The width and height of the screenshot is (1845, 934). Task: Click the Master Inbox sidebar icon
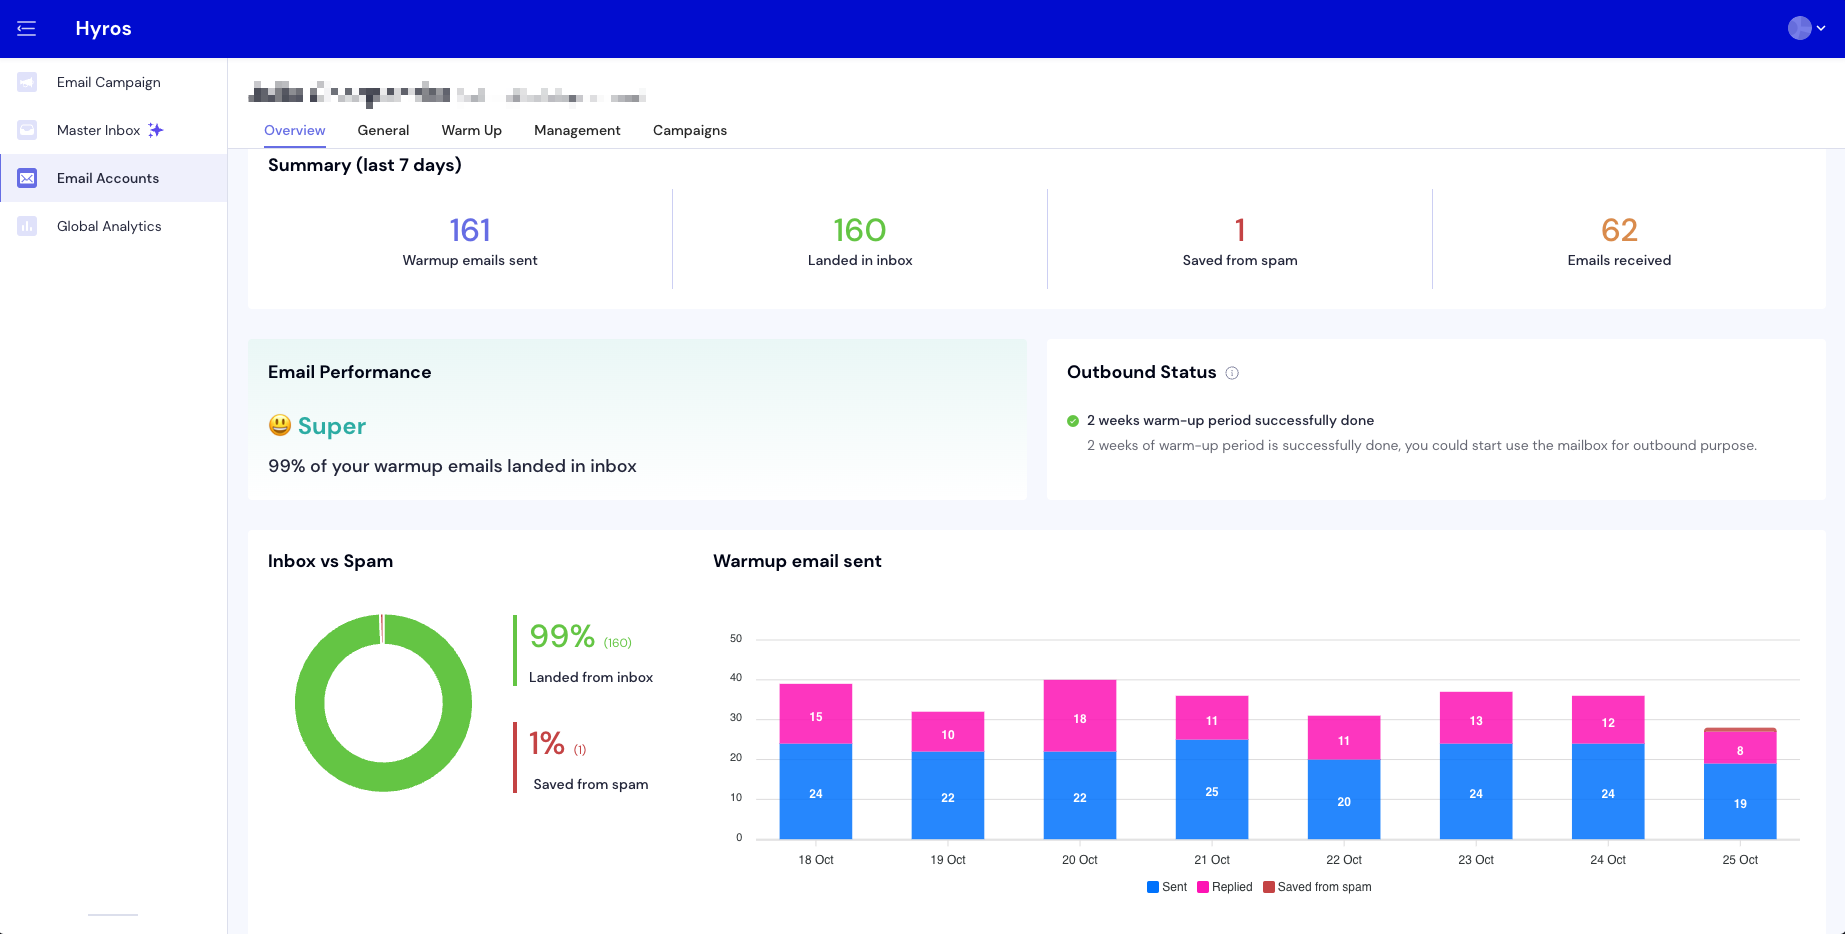[x=27, y=130]
